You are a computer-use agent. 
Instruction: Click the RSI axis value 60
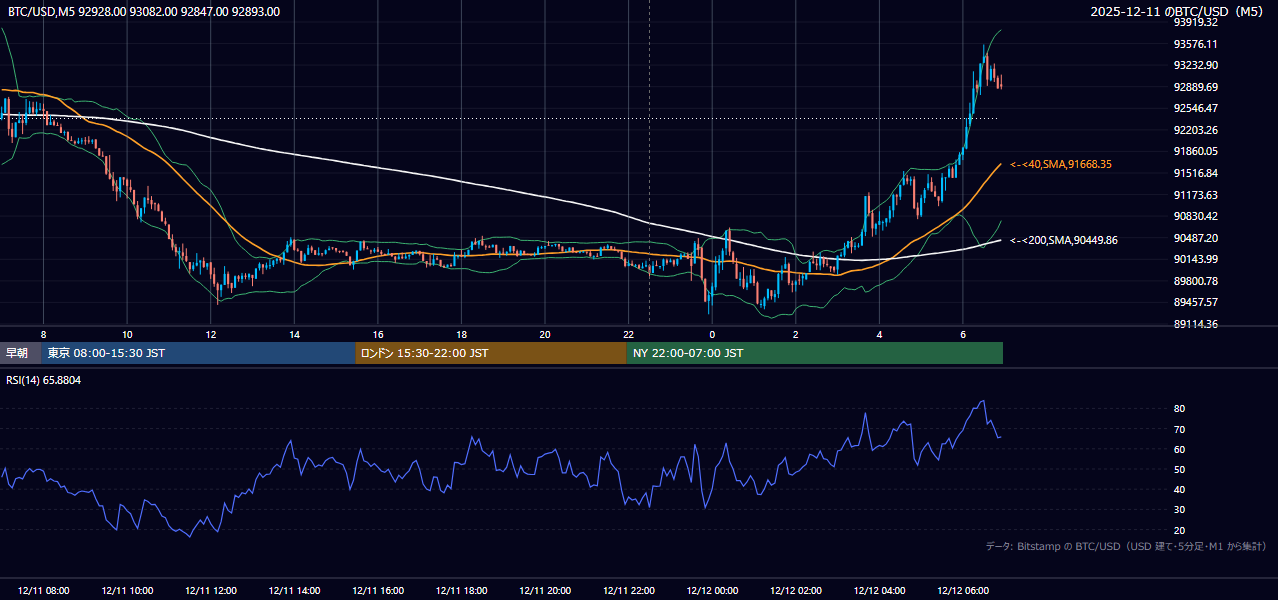tap(1179, 449)
